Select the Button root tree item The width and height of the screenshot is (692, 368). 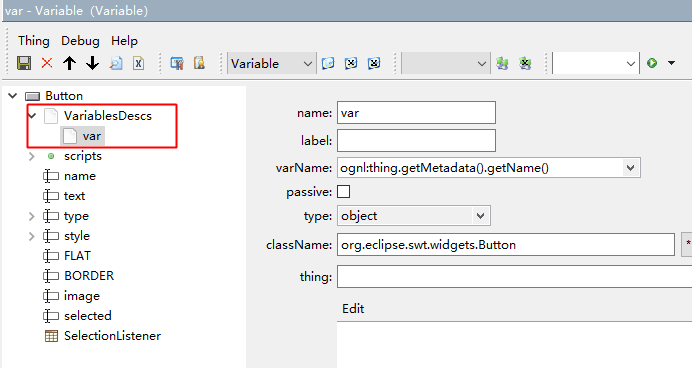tap(64, 96)
